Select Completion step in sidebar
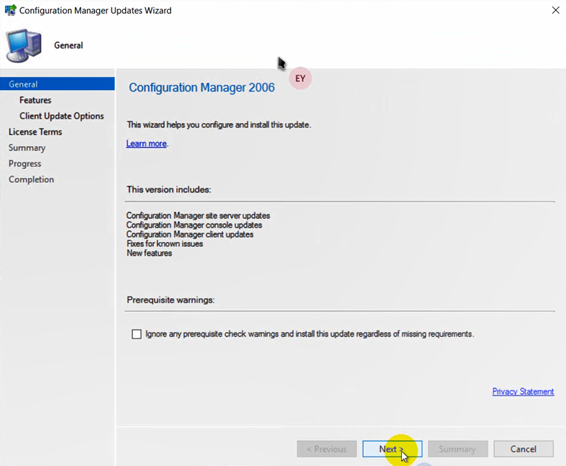Viewport: 566px width, 466px height. tap(31, 179)
